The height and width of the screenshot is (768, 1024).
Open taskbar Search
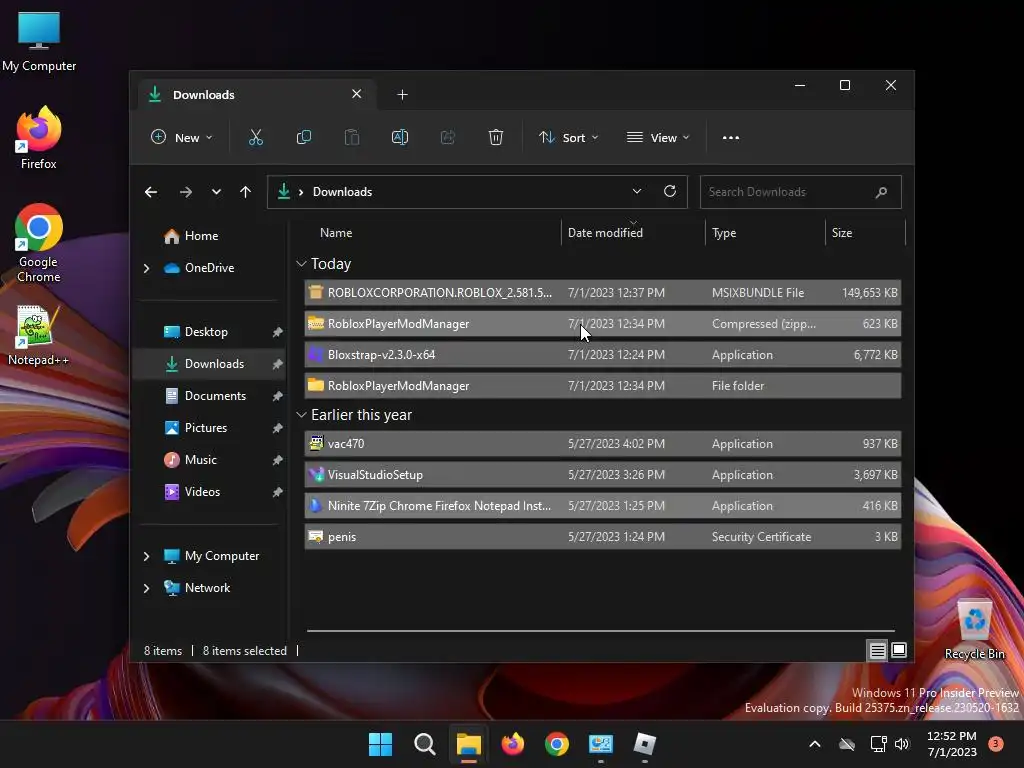pos(424,744)
